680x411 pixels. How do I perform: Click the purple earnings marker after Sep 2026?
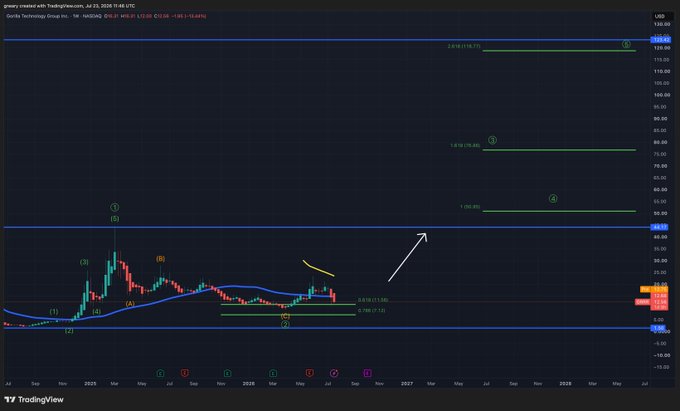[x=367, y=373]
